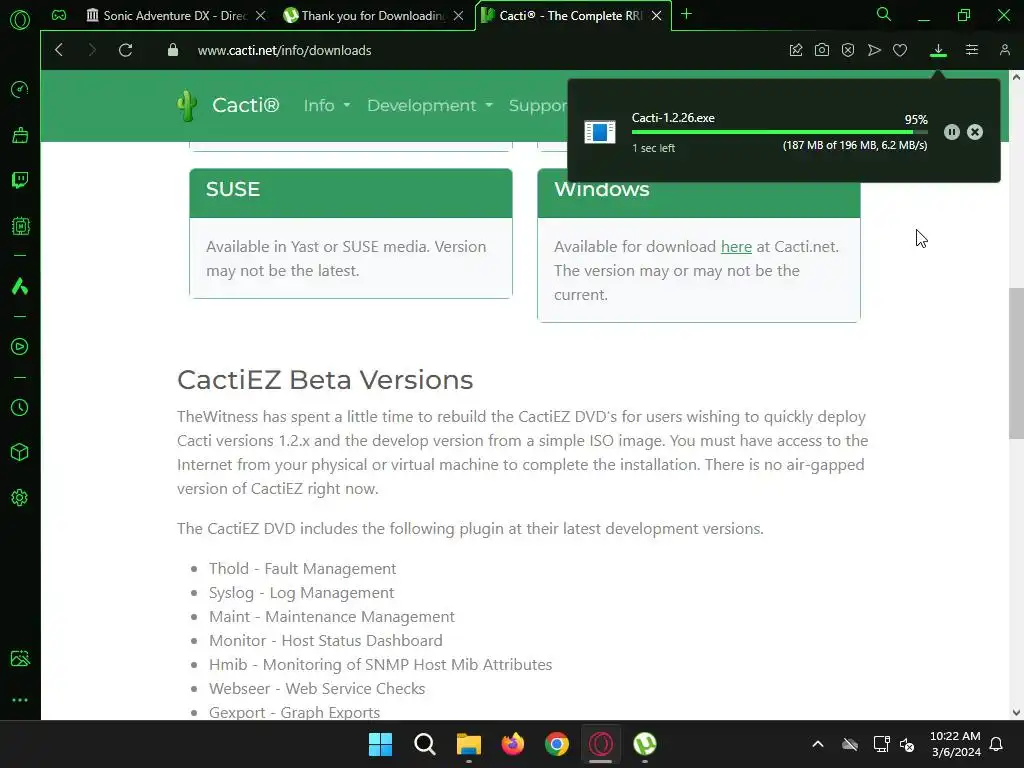Viewport: 1024px width, 768px height.
Task: Reload the Cacti downloads page
Action: pyautogui.click(x=125, y=50)
